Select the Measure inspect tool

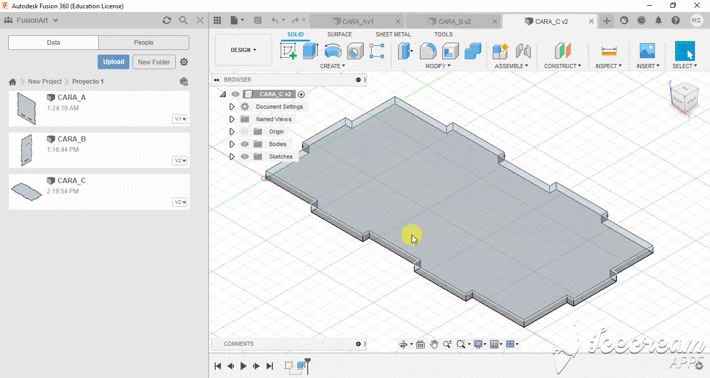point(609,51)
